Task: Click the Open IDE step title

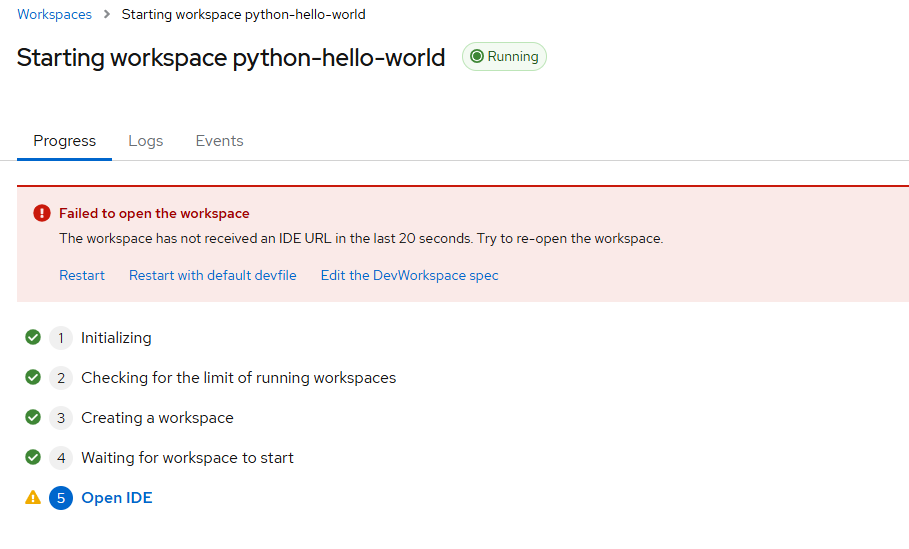Action: [117, 498]
